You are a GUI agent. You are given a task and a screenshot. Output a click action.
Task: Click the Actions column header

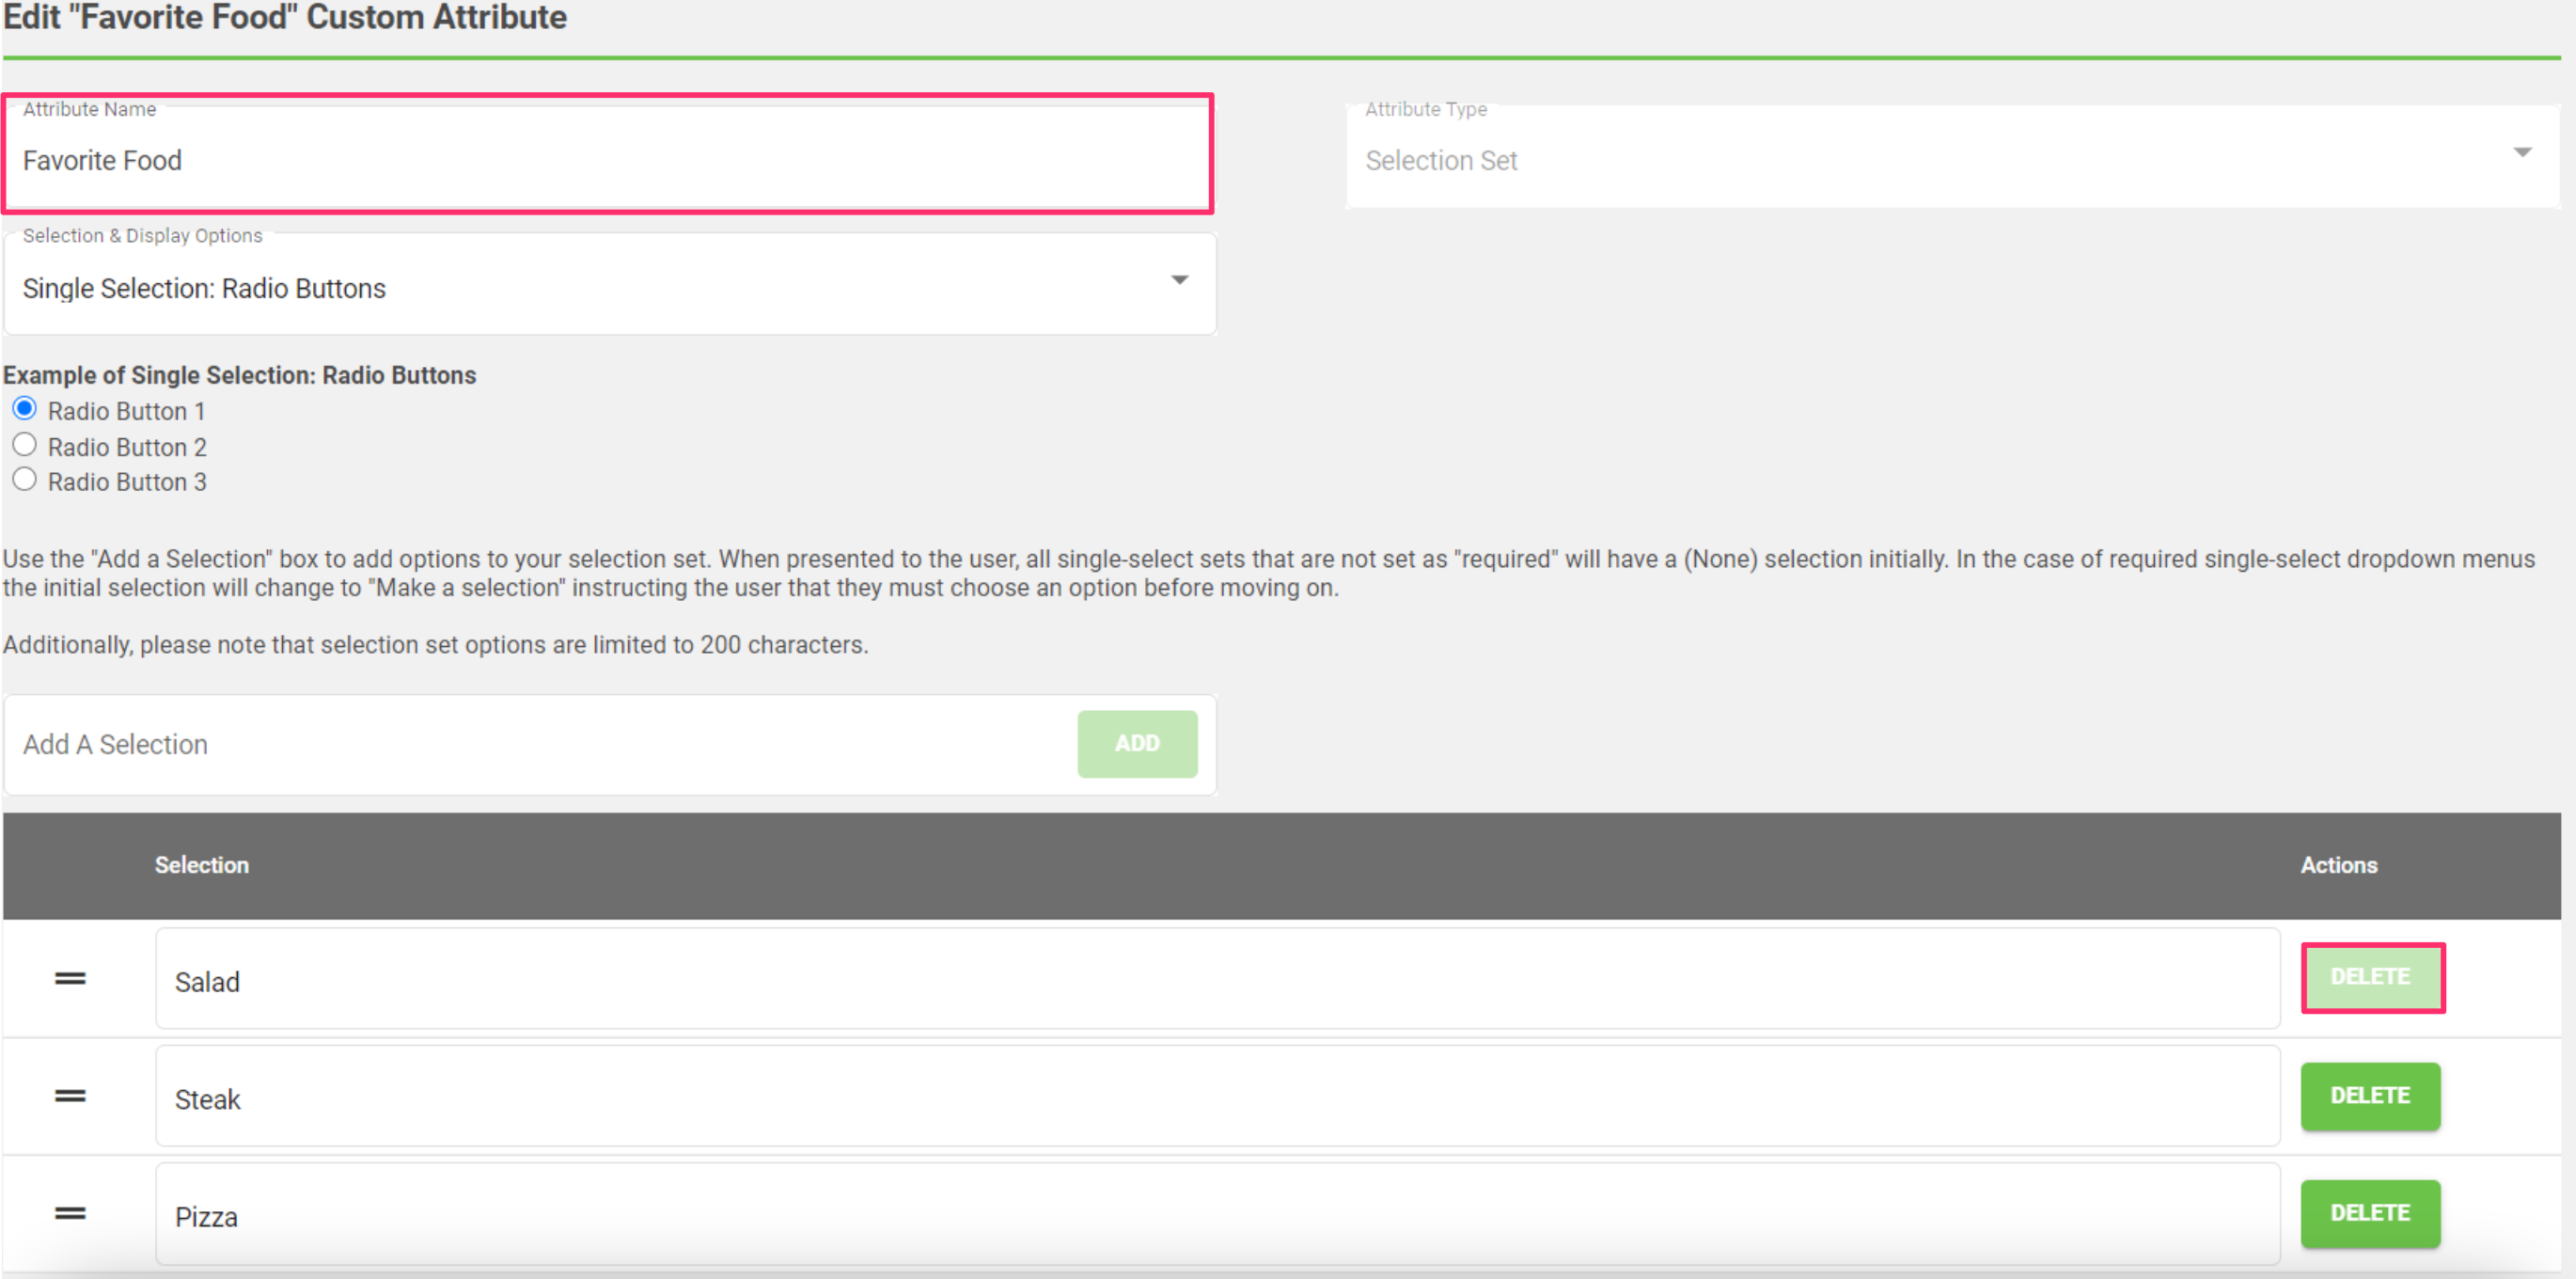pyautogui.click(x=2338, y=865)
